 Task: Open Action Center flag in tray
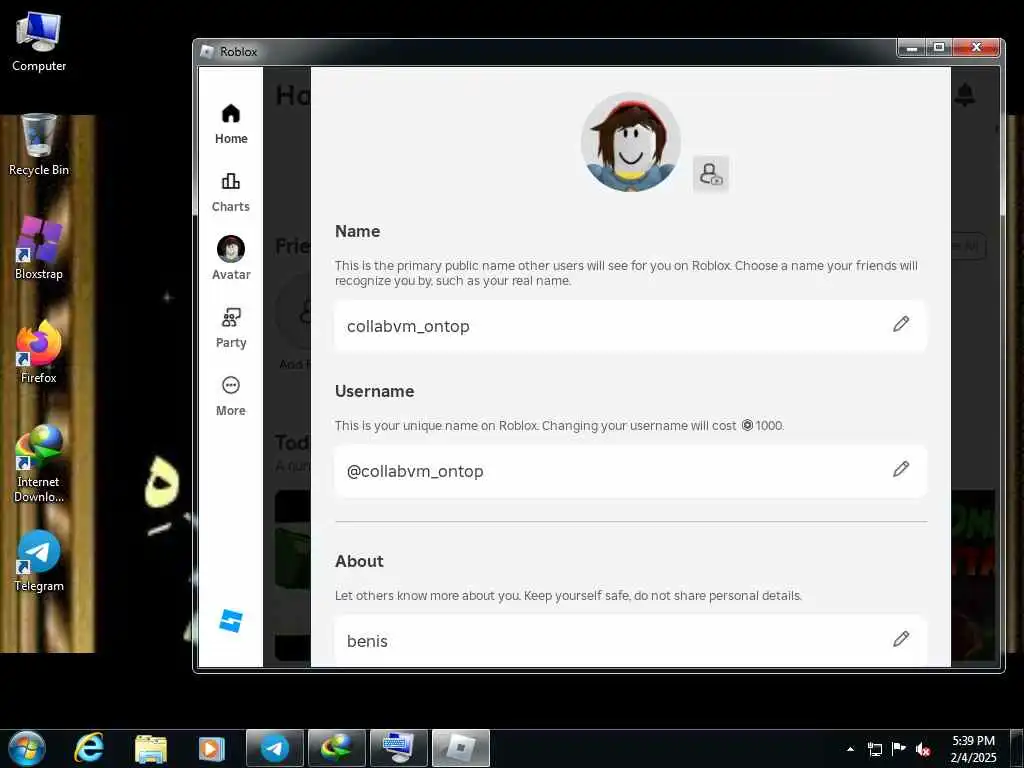(x=899, y=748)
